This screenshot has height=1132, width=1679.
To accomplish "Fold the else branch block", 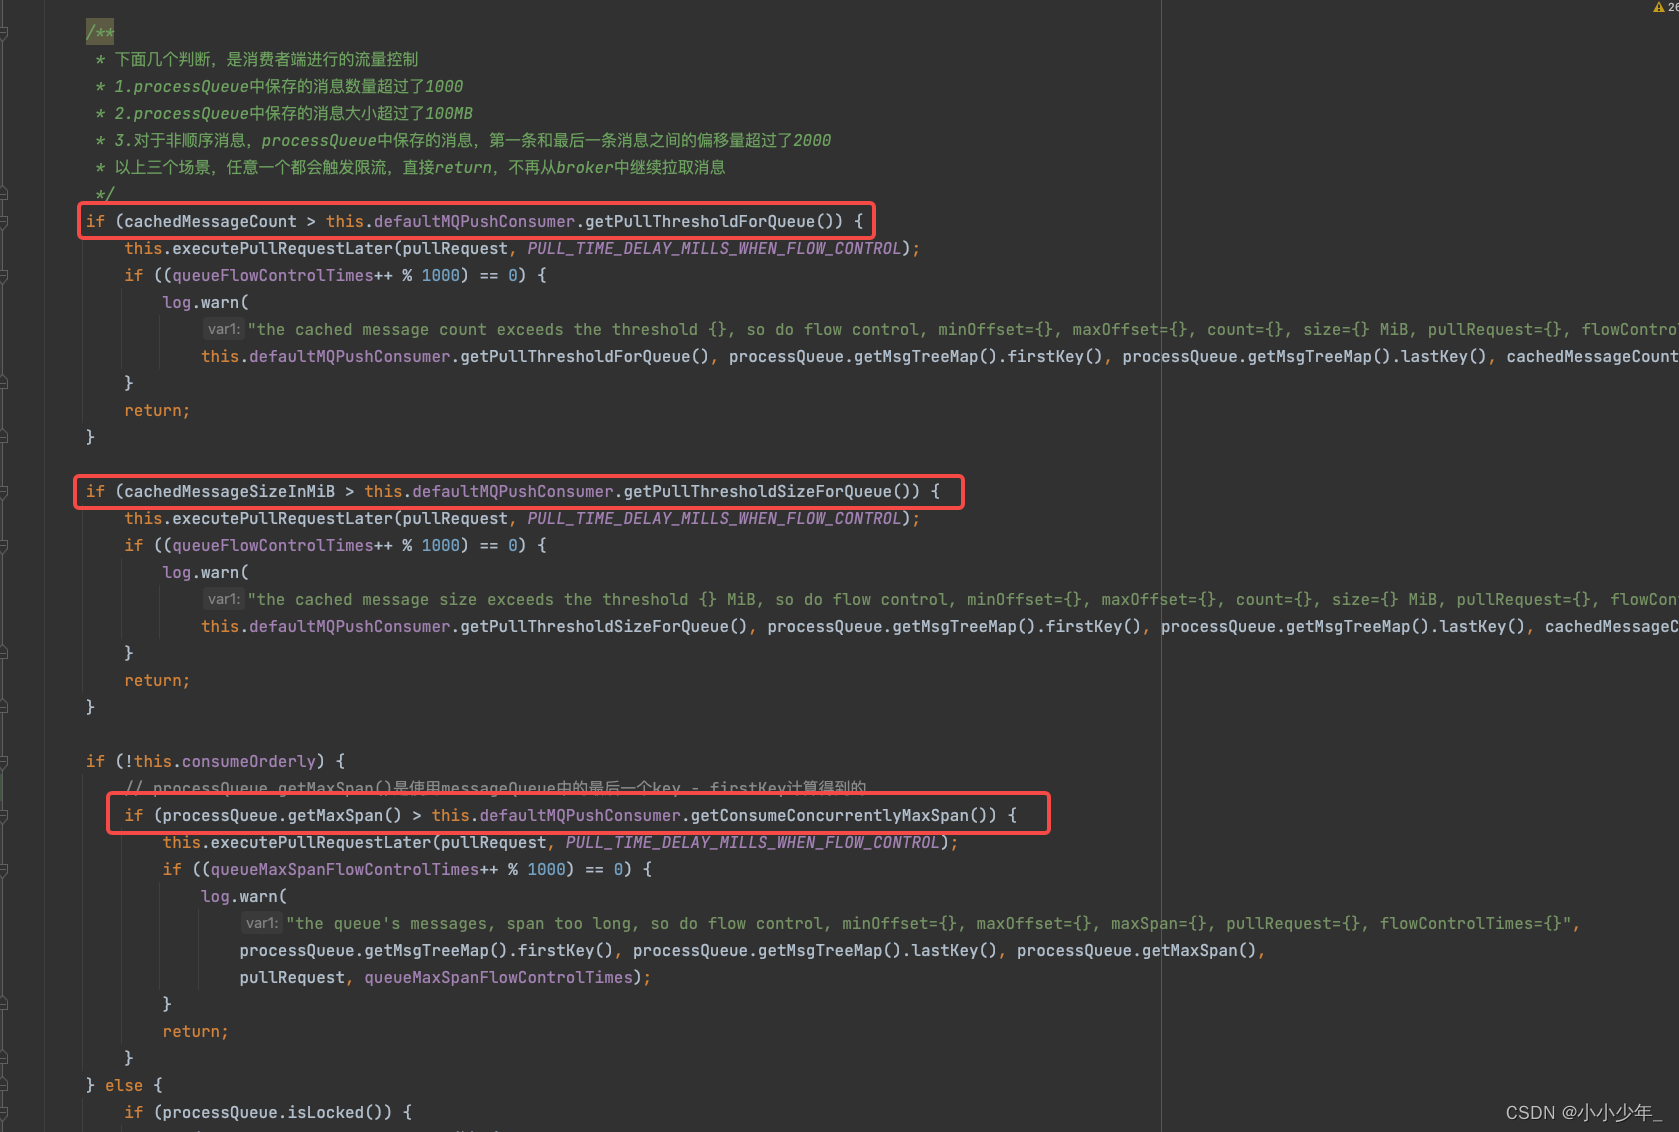I will (x=4, y=1085).
